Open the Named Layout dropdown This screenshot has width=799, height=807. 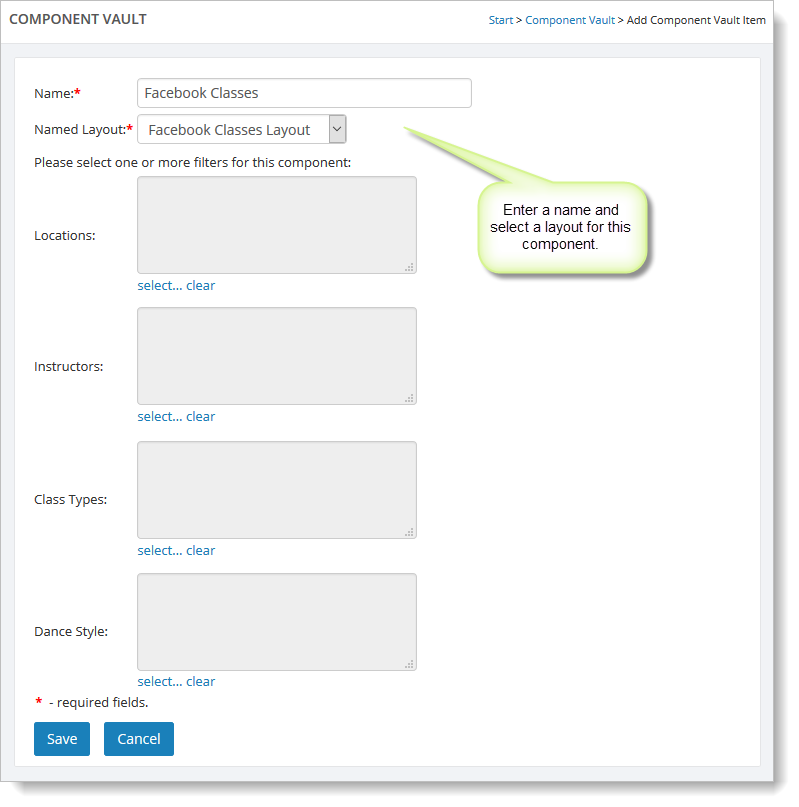tap(241, 129)
